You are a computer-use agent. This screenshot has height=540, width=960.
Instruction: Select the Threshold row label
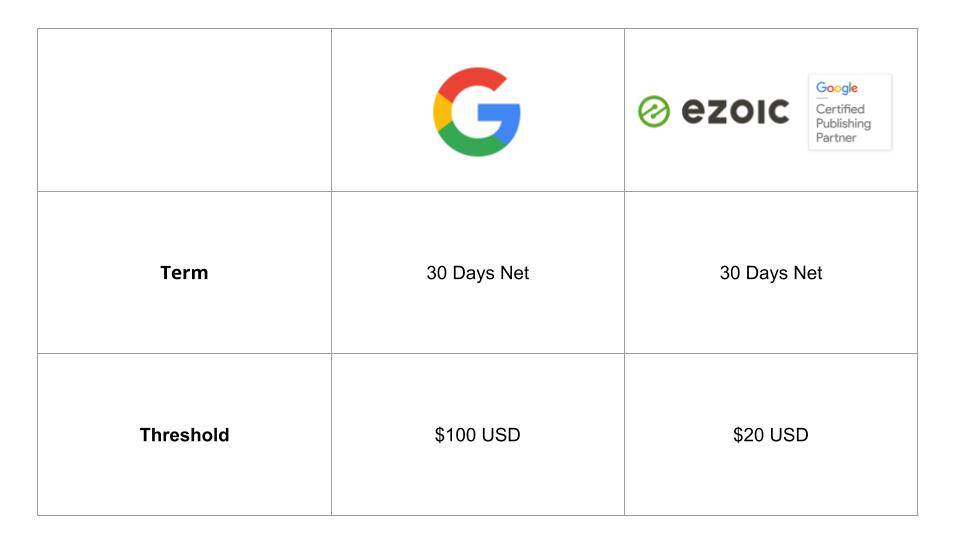point(184,435)
